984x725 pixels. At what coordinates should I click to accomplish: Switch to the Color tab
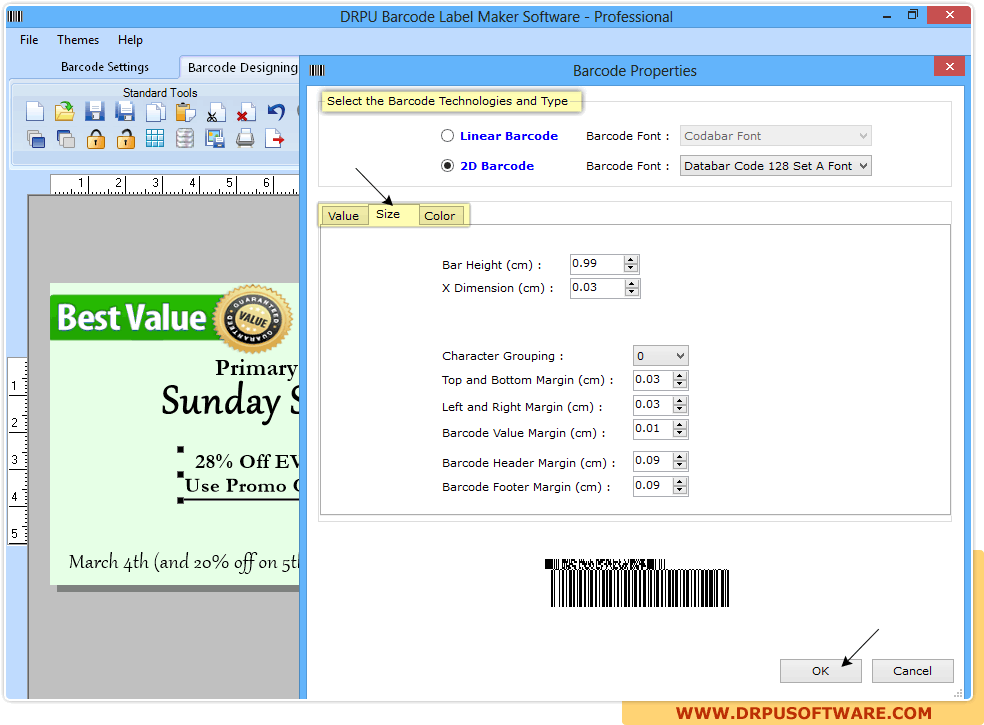[439, 215]
